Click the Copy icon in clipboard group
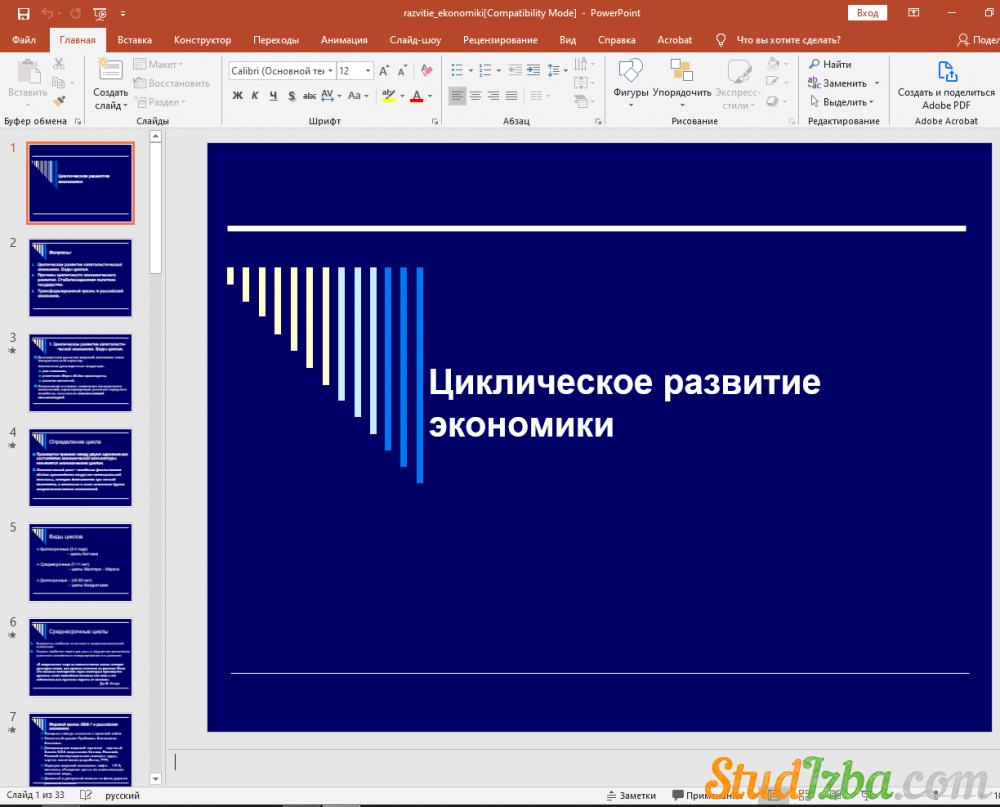1000x807 pixels. (x=58, y=82)
